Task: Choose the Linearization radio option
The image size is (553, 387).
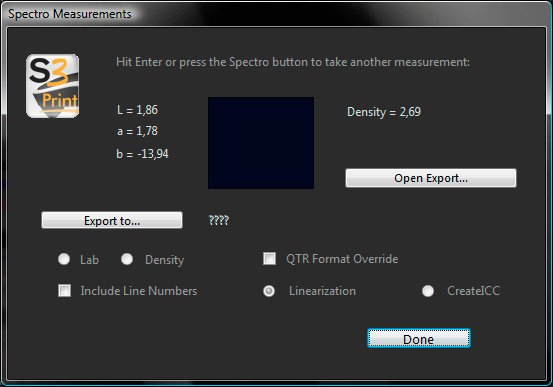Action: click(x=269, y=291)
